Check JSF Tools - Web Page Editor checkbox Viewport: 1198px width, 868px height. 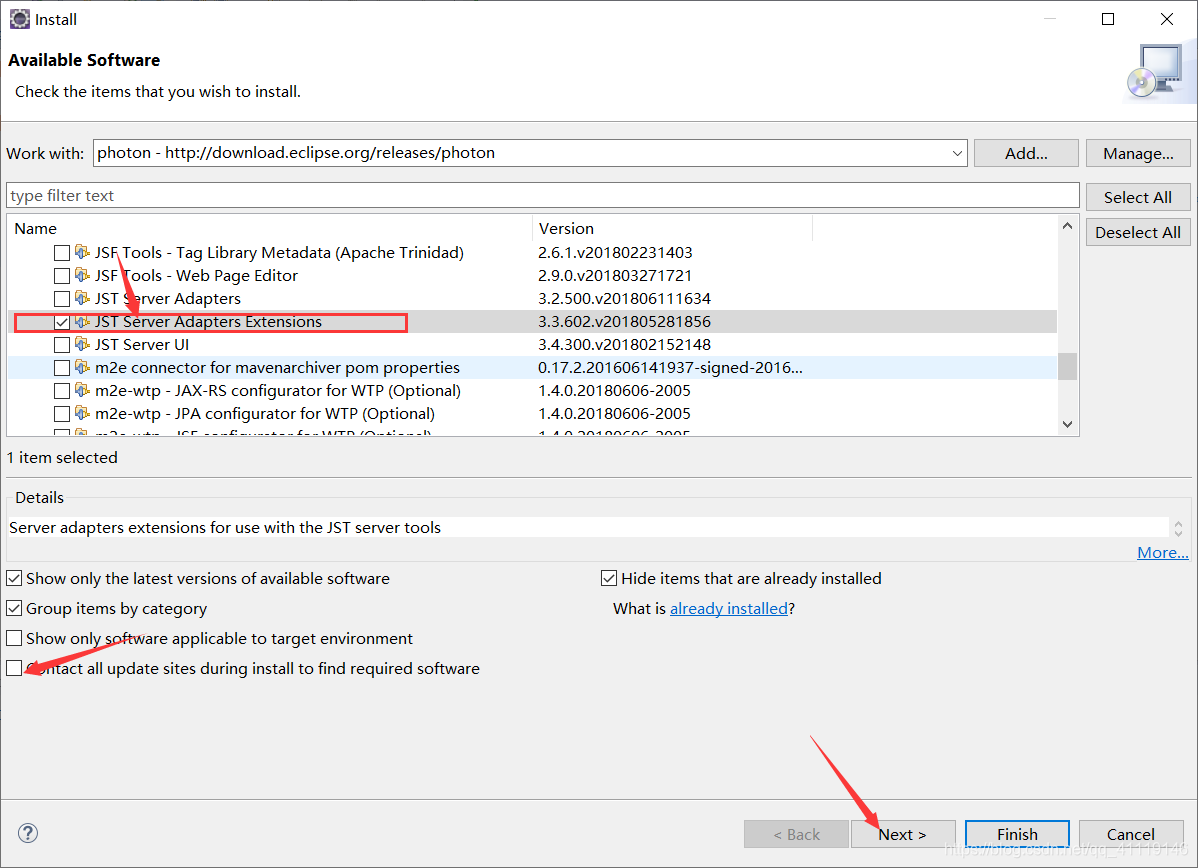click(x=62, y=276)
